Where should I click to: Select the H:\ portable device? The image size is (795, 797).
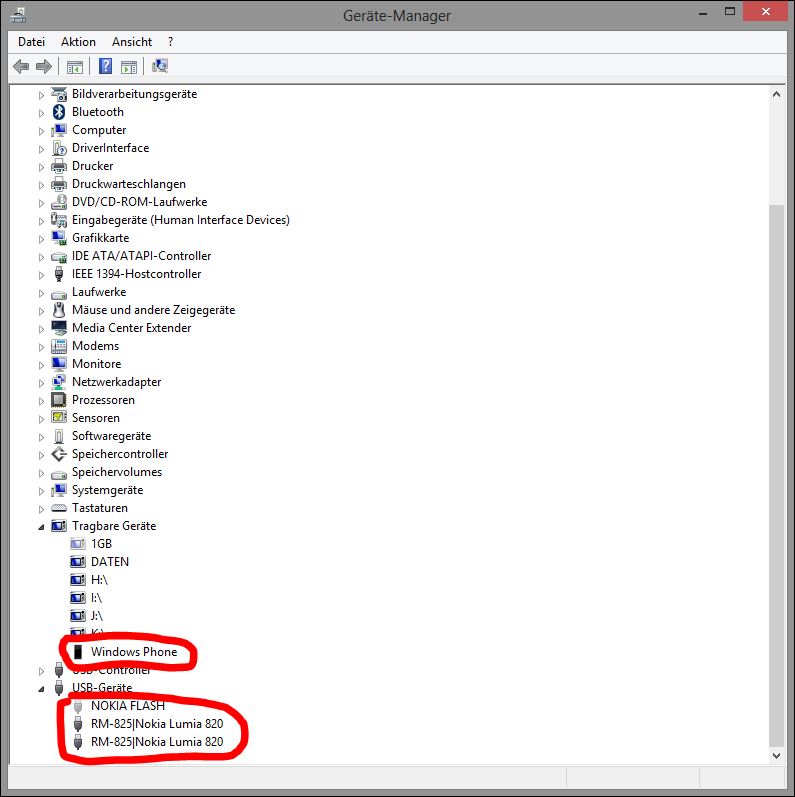[x=99, y=580]
